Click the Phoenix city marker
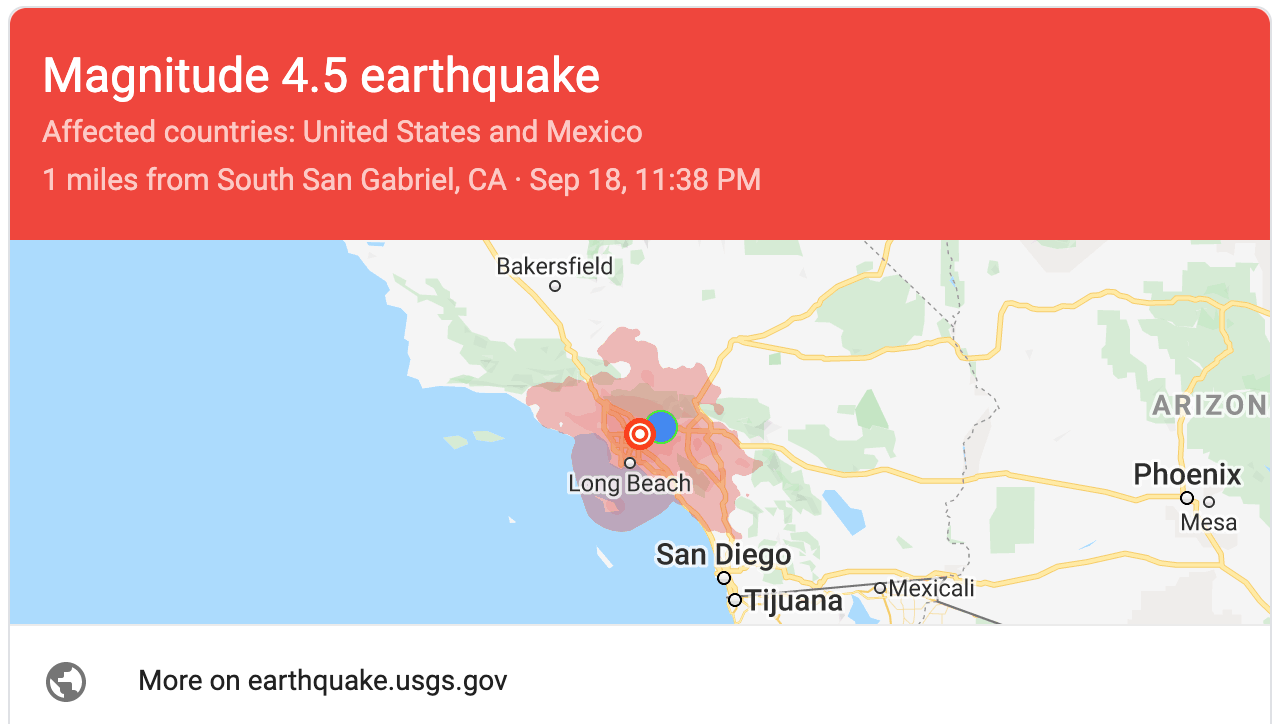Viewport: 1282px width, 724px height. point(1187,498)
